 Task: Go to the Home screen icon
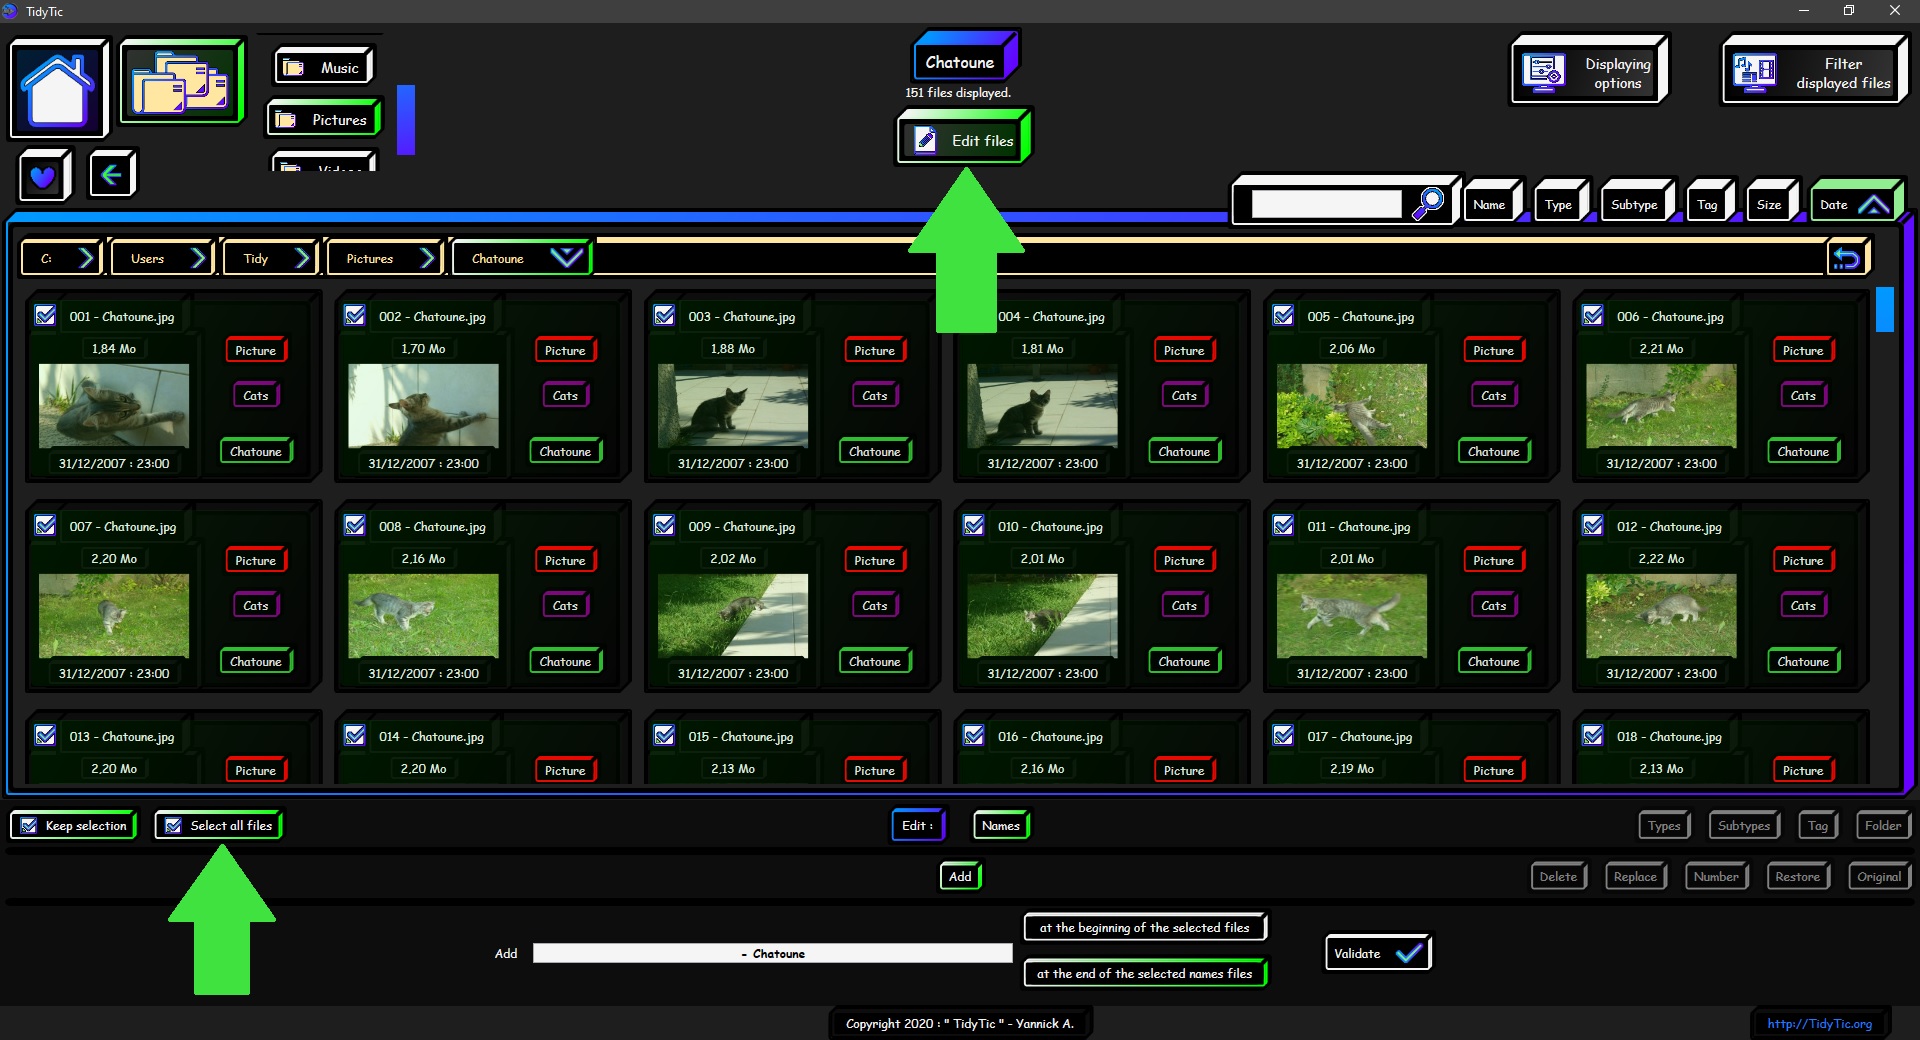click(58, 89)
